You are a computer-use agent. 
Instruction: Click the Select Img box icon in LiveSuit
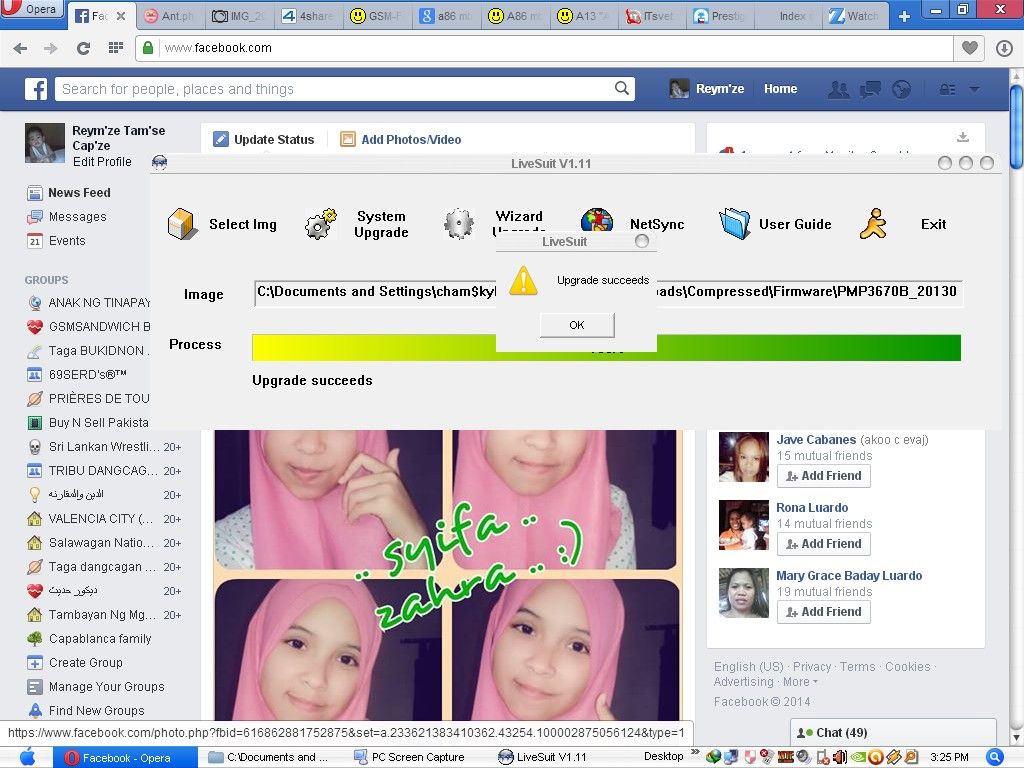[x=182, y=224]
